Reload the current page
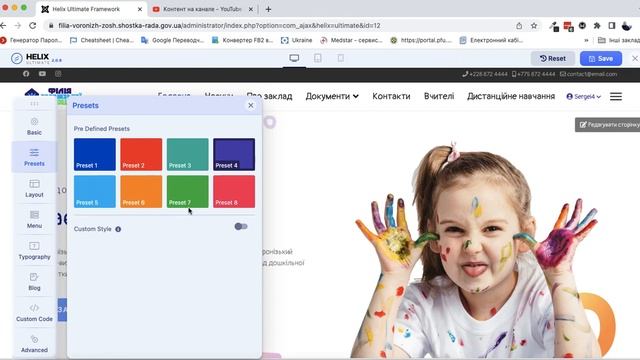 (x=33, y=25)
